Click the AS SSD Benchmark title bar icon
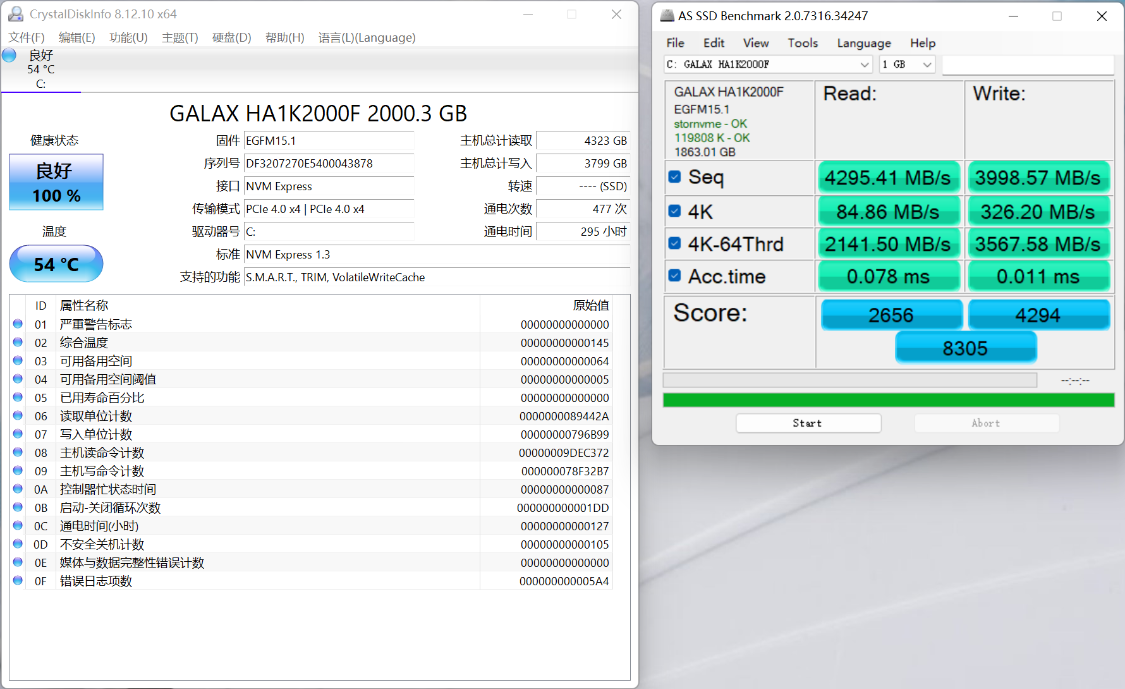 667,15
